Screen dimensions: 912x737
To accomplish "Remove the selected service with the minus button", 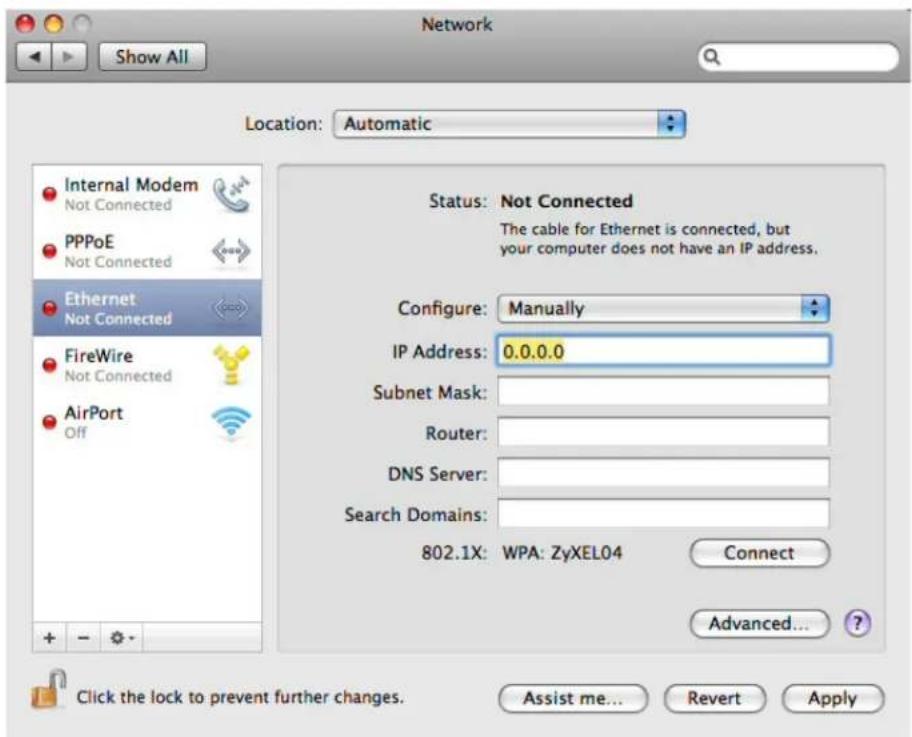I will [x=84, y=638].
